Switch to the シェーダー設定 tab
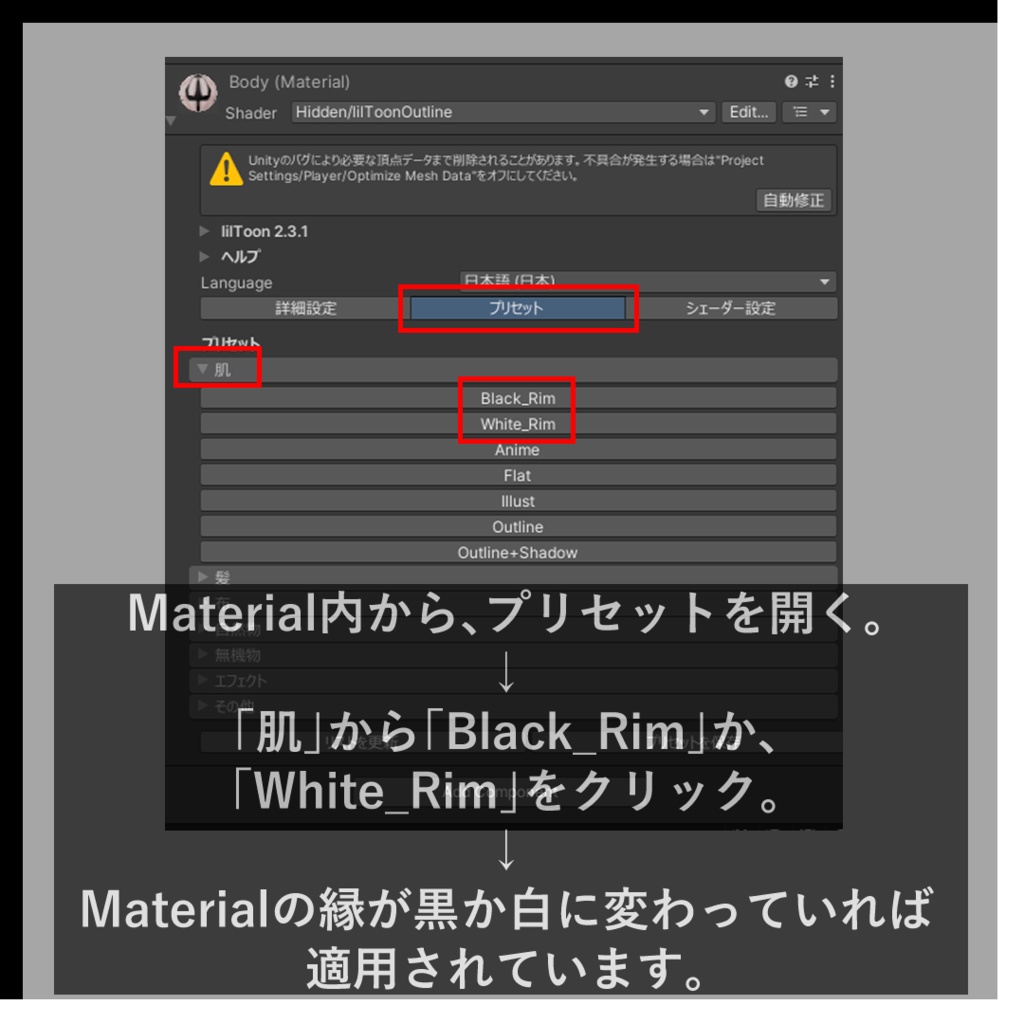Viewport: 1024px width, 1024px height. pyautogui.click(x=731, y=308)
